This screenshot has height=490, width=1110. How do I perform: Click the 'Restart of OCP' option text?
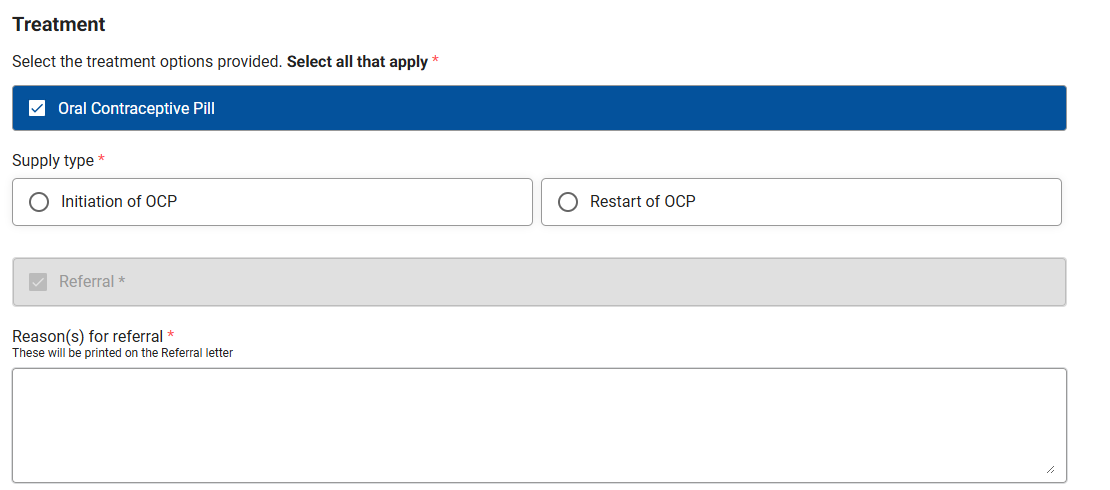pyautogui.click(x=643, y=202)
